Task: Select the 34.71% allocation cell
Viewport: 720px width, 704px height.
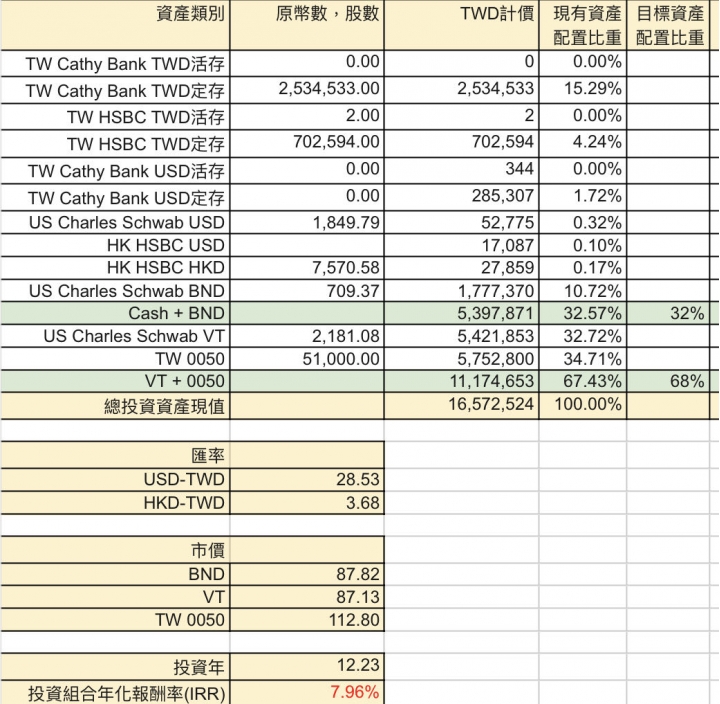Action: coord(583,359)
